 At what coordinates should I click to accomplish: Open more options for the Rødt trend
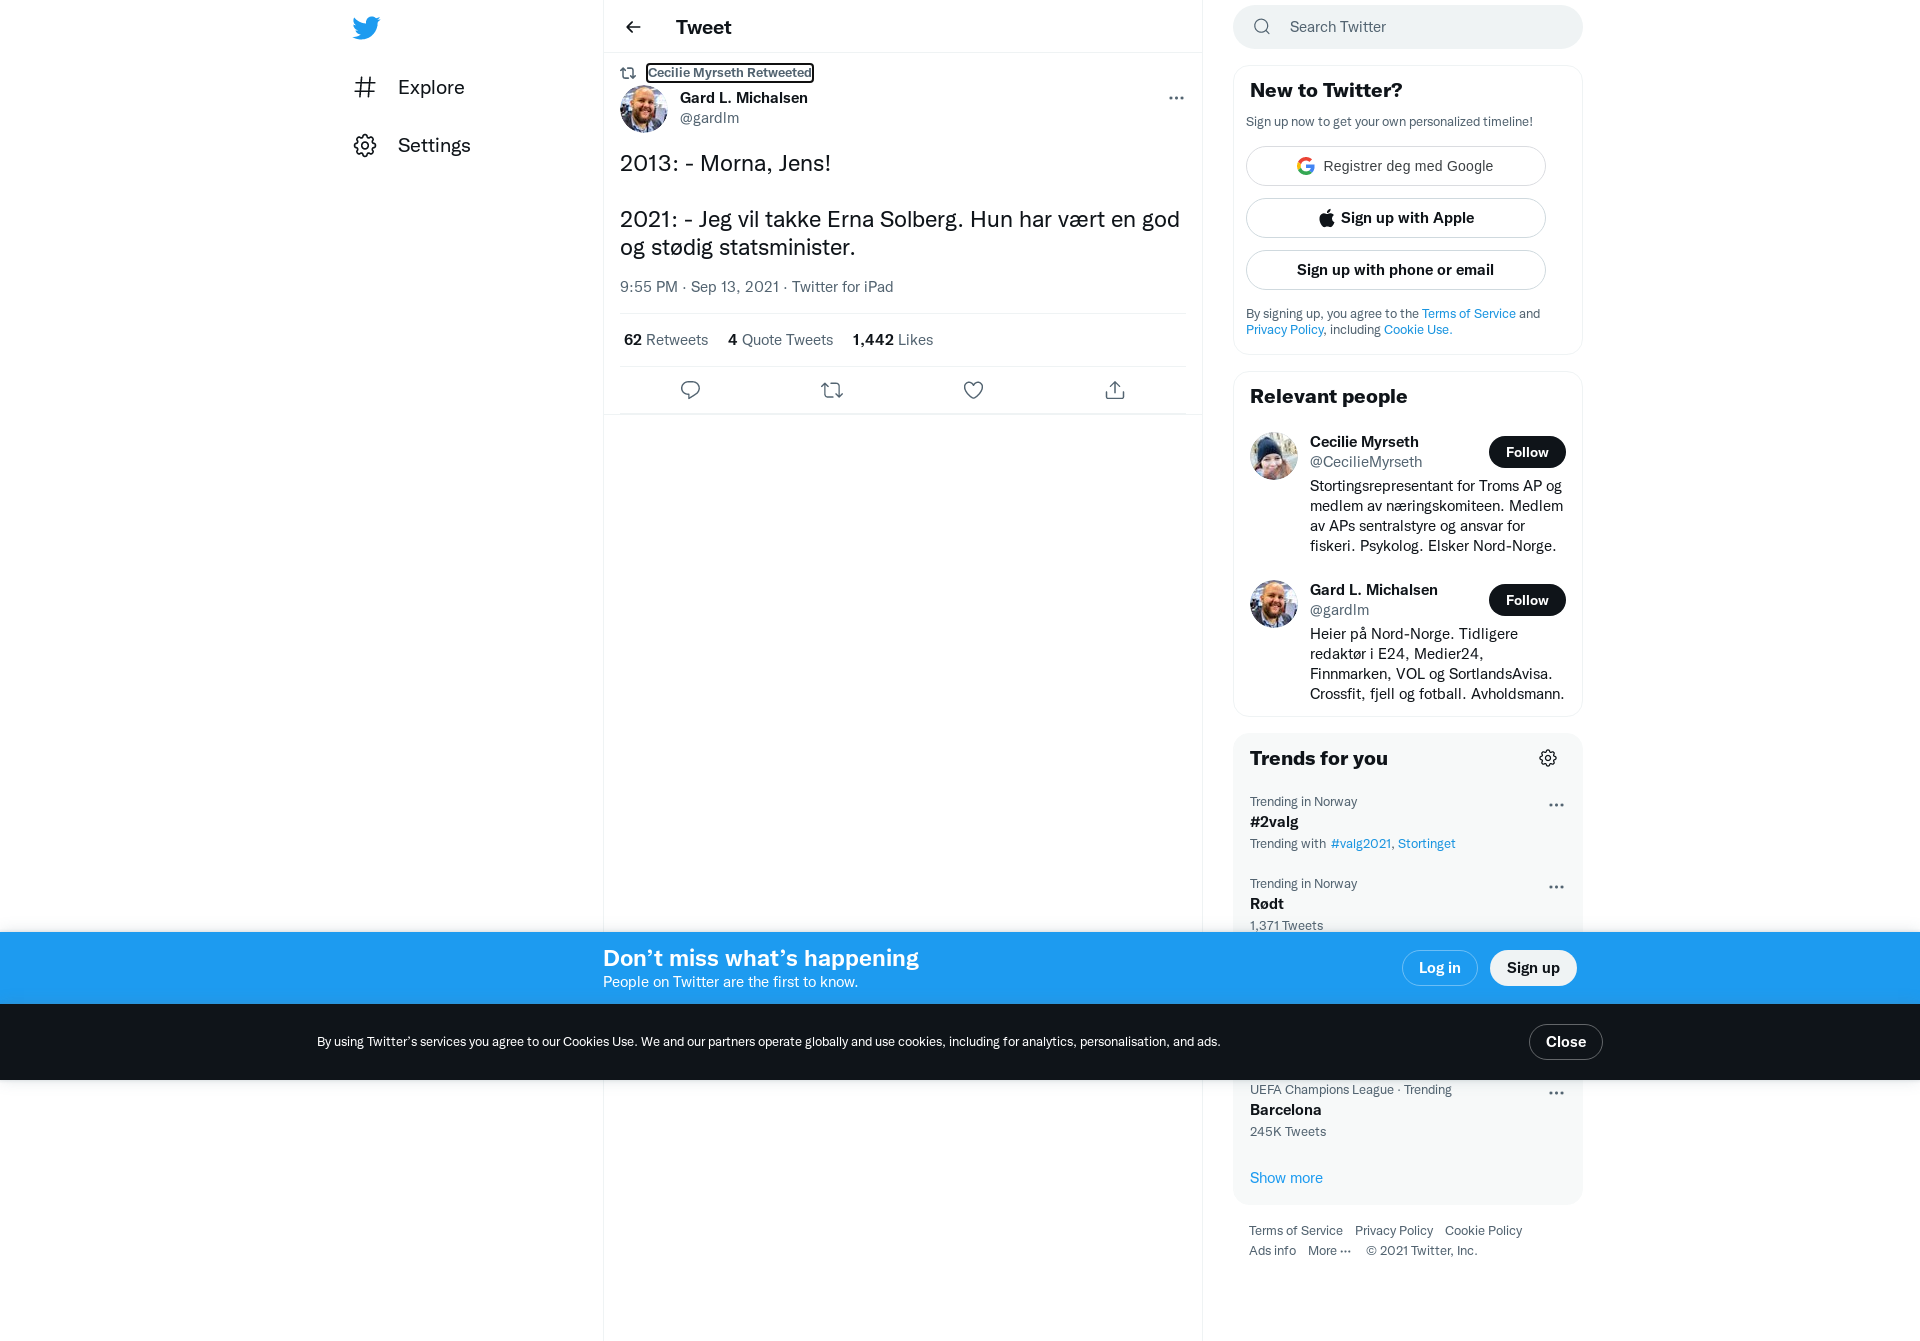tap(1556, 887)
